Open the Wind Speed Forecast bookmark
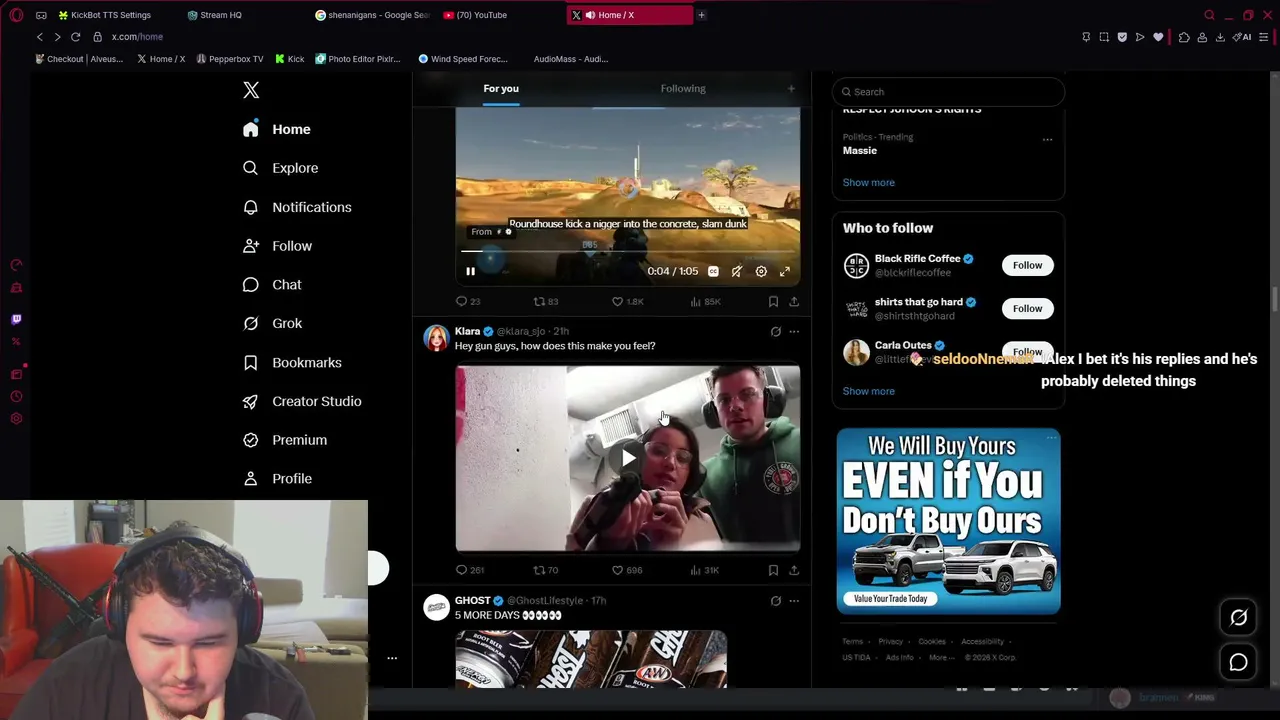 [463, 59]
